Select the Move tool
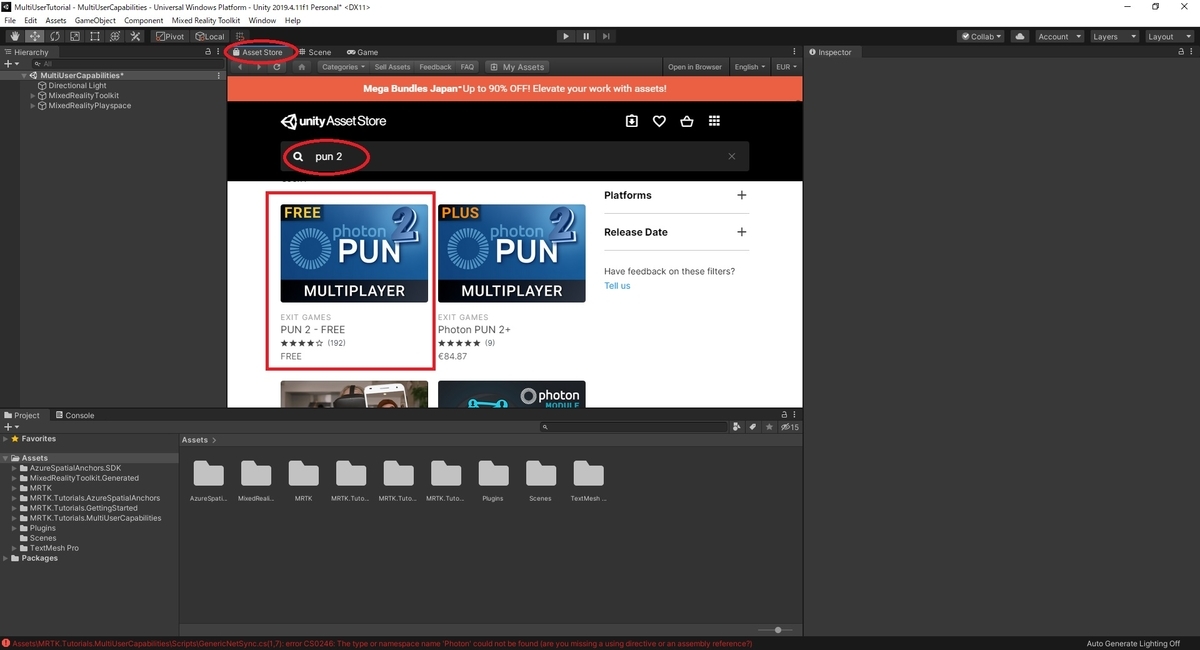Image resolution: width=1200 pixels, height=650 pixels. pyautogui.click(x=34, y=36)
